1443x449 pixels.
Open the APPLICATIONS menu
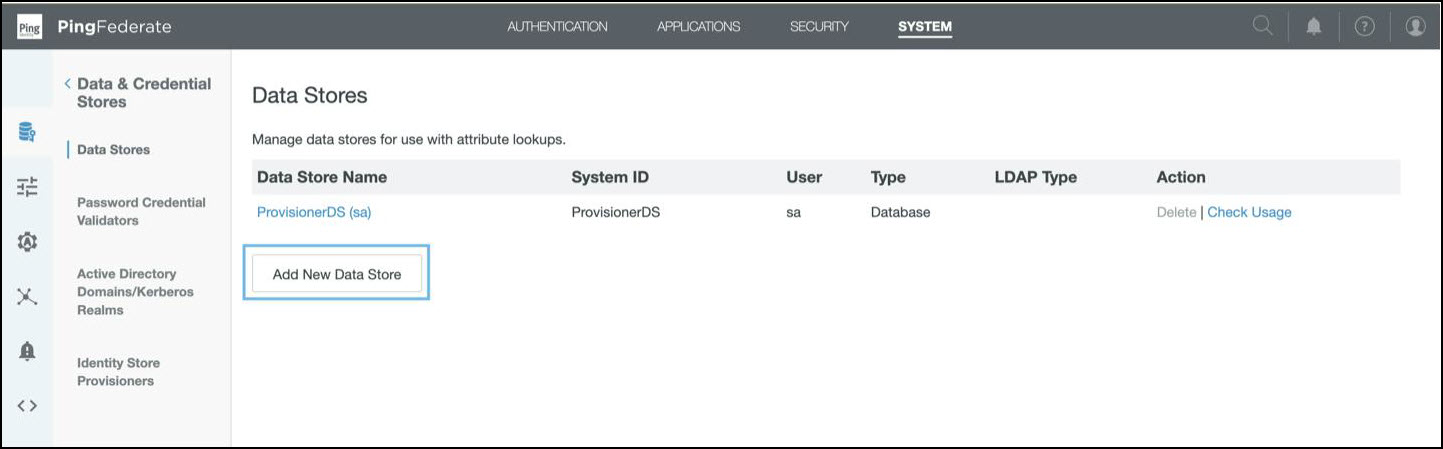point(698,27)
